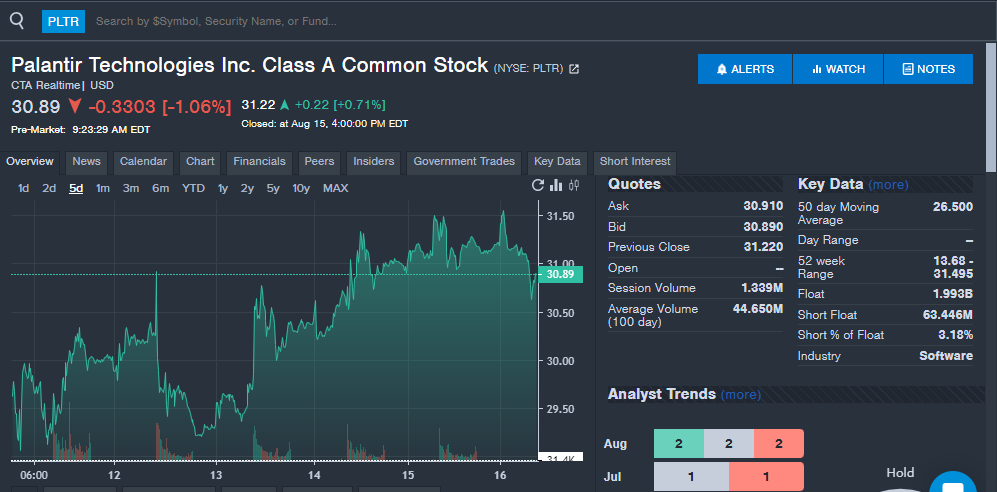Click the -0.3303 [-1.06%] change value
Viewport: 997px width, 492px height.
pos(159,107)
